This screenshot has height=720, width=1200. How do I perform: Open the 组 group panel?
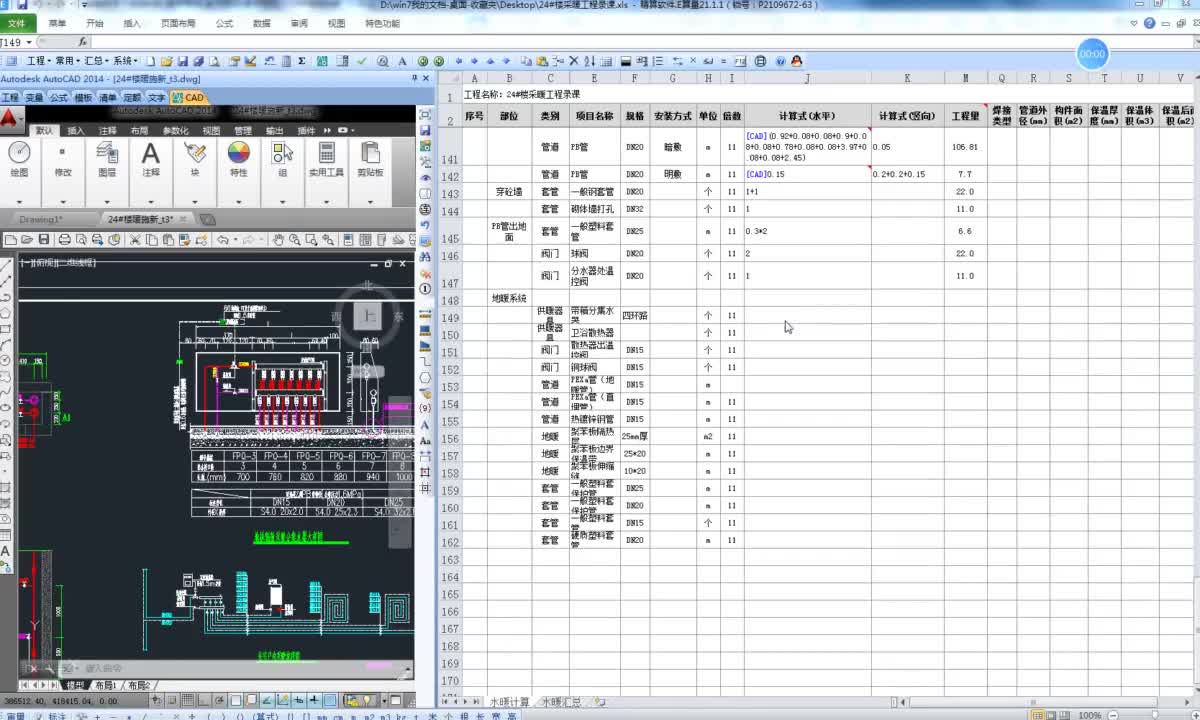pyautogui.click(x=283, y=160)
